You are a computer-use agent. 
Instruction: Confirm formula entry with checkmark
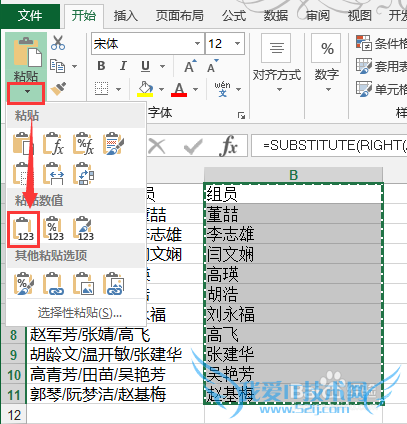(x=193, y=146)
